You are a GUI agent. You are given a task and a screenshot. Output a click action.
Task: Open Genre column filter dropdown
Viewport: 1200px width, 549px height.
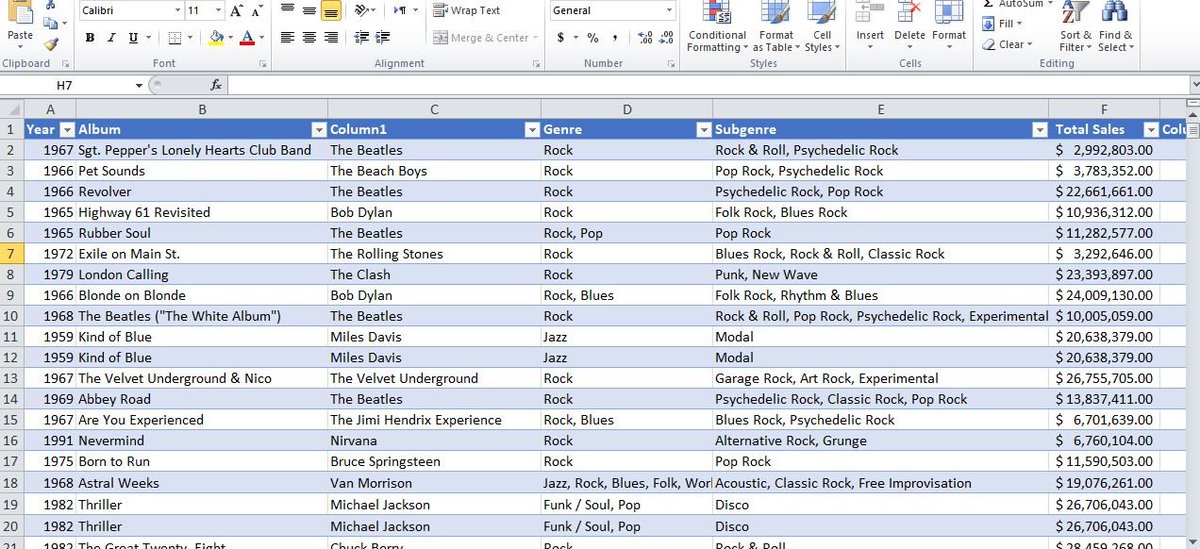[x=703, y=130]
